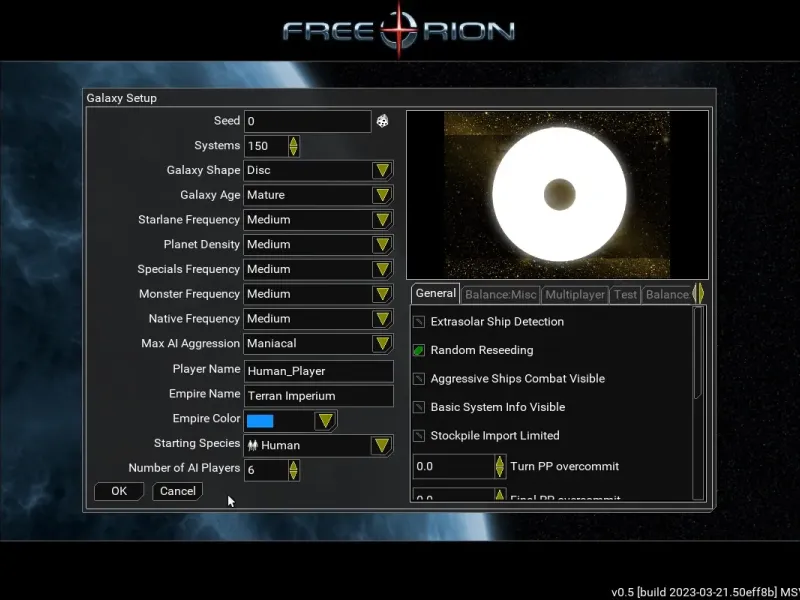Screen dimensions: 800x600
Task: Click the Seed input field
Action: 308,121
